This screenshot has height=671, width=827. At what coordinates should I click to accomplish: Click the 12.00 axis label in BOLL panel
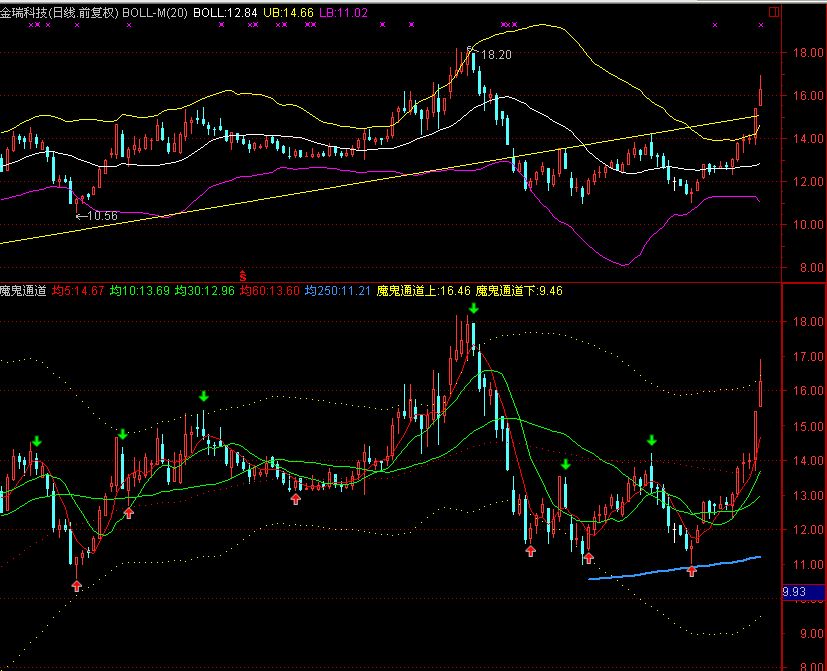809,181
